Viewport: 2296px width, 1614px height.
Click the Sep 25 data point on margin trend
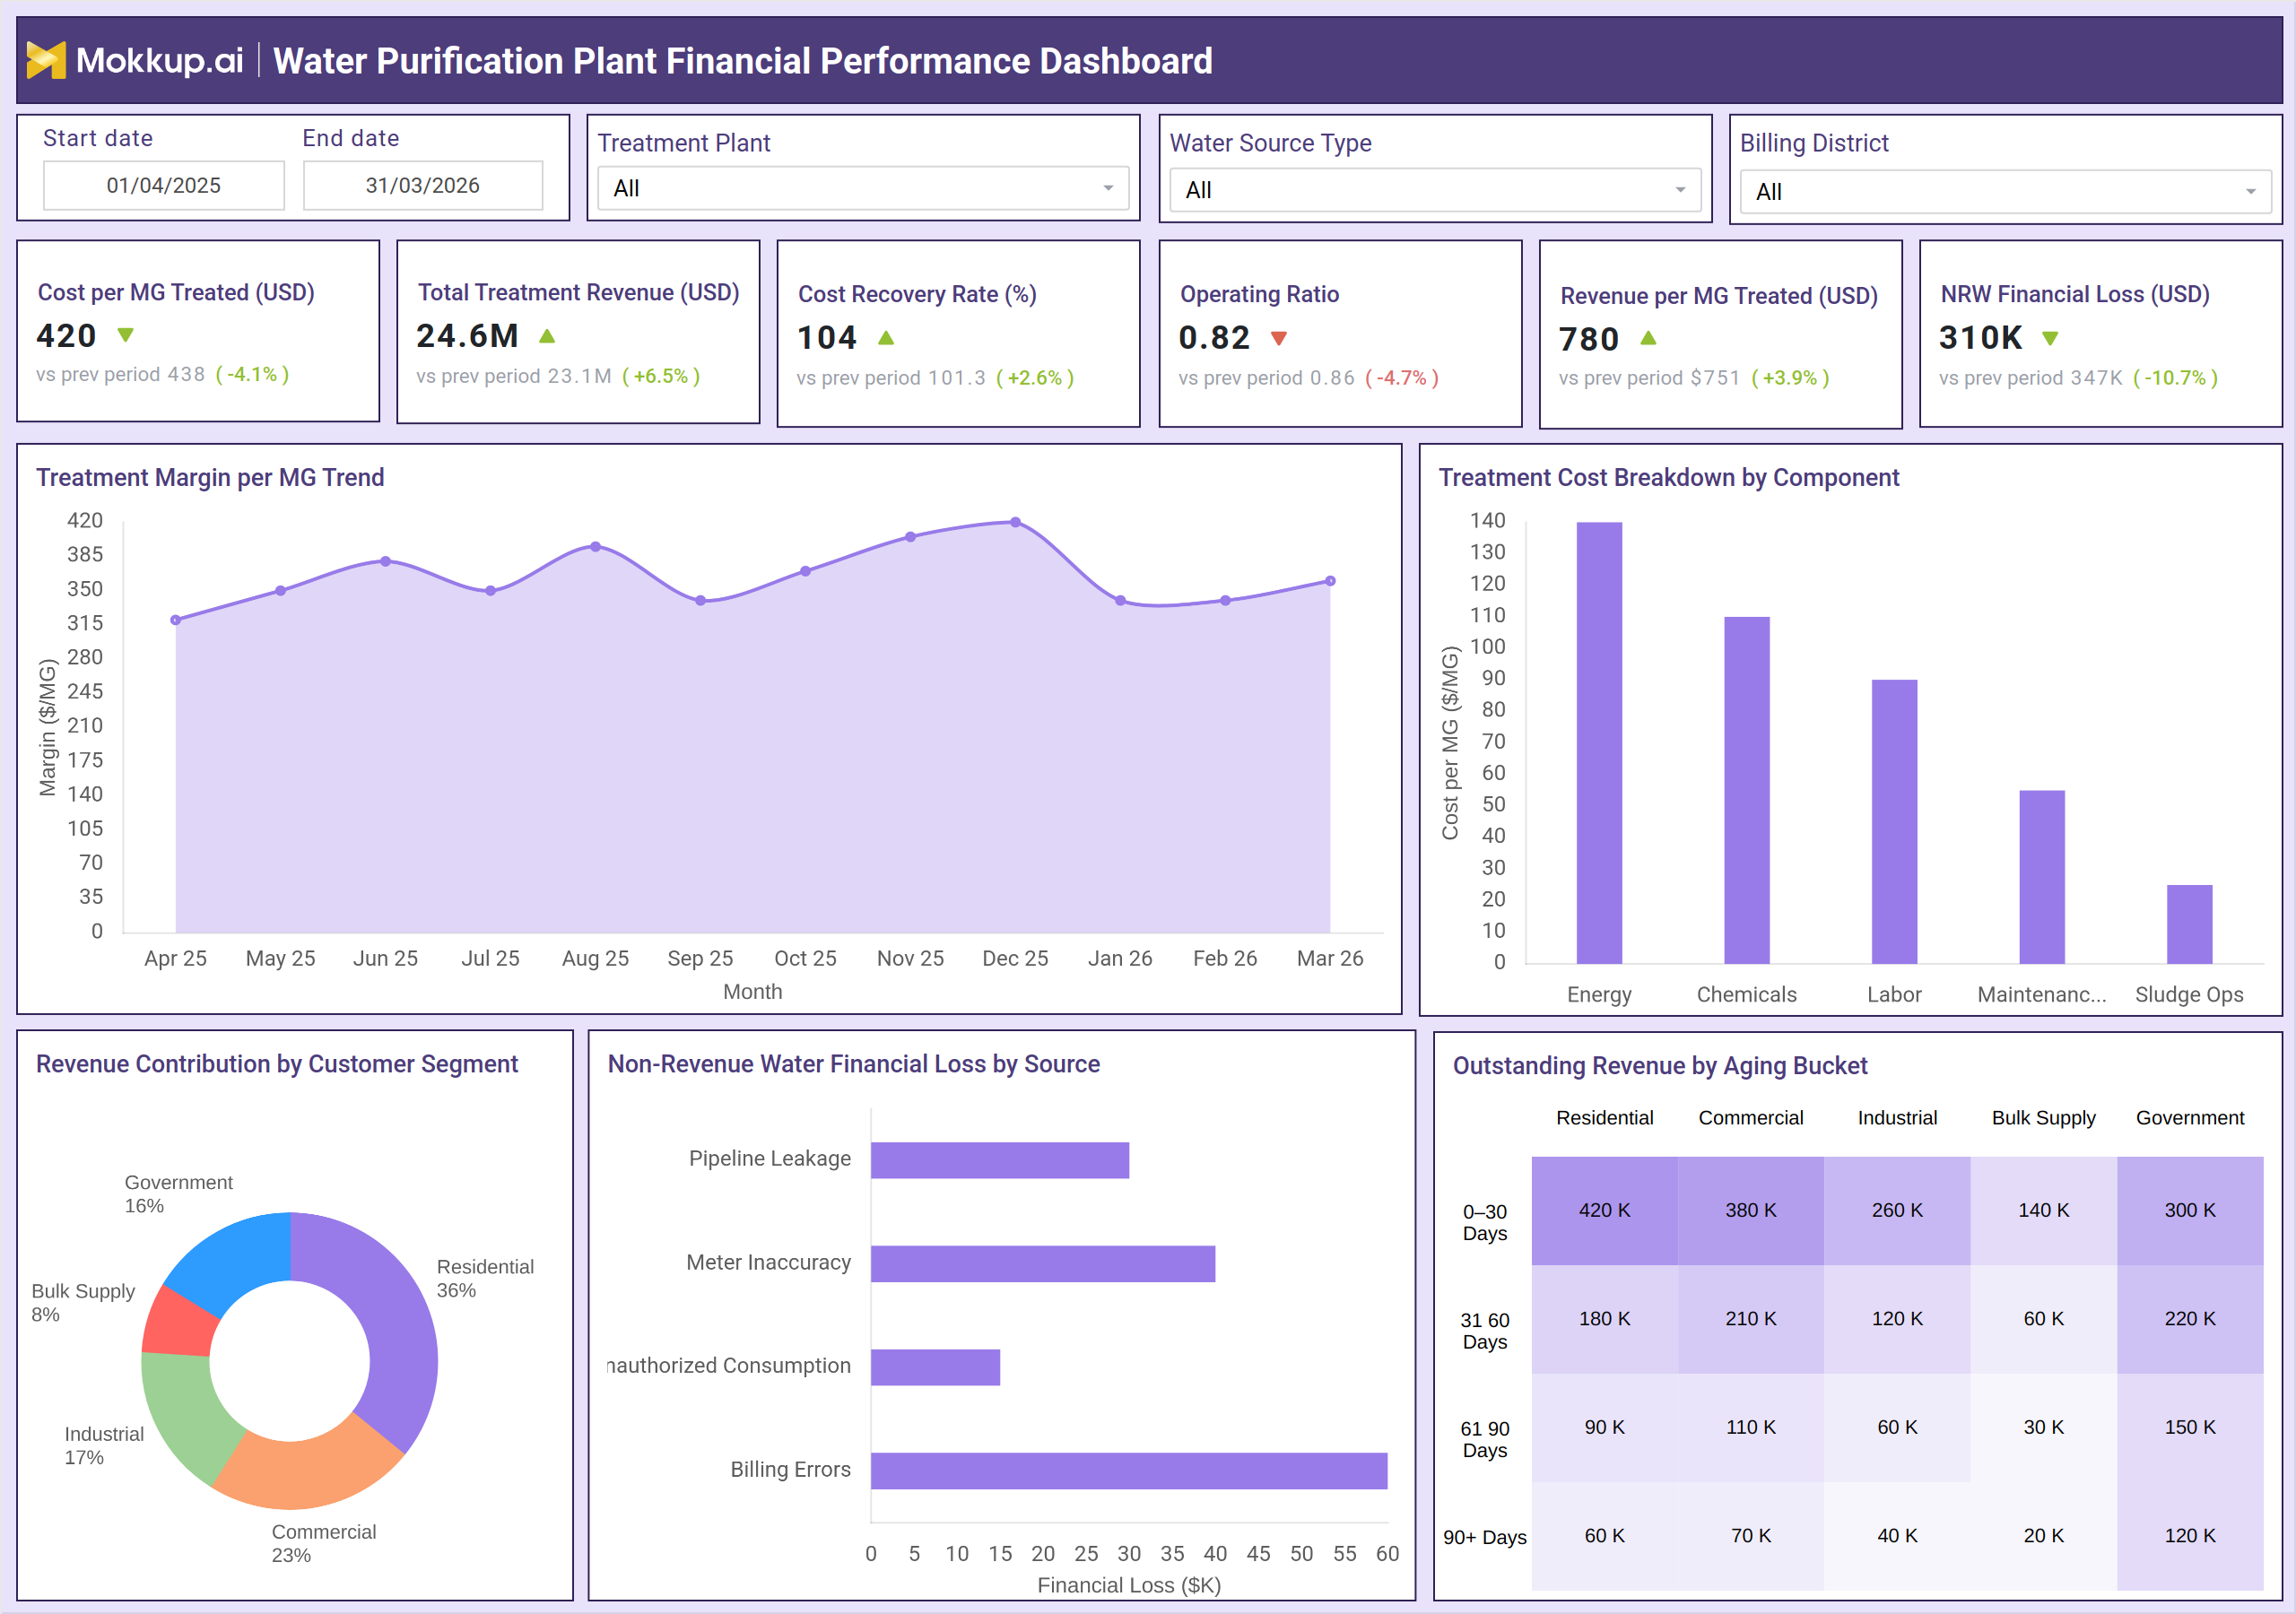[x=700, y=600]
